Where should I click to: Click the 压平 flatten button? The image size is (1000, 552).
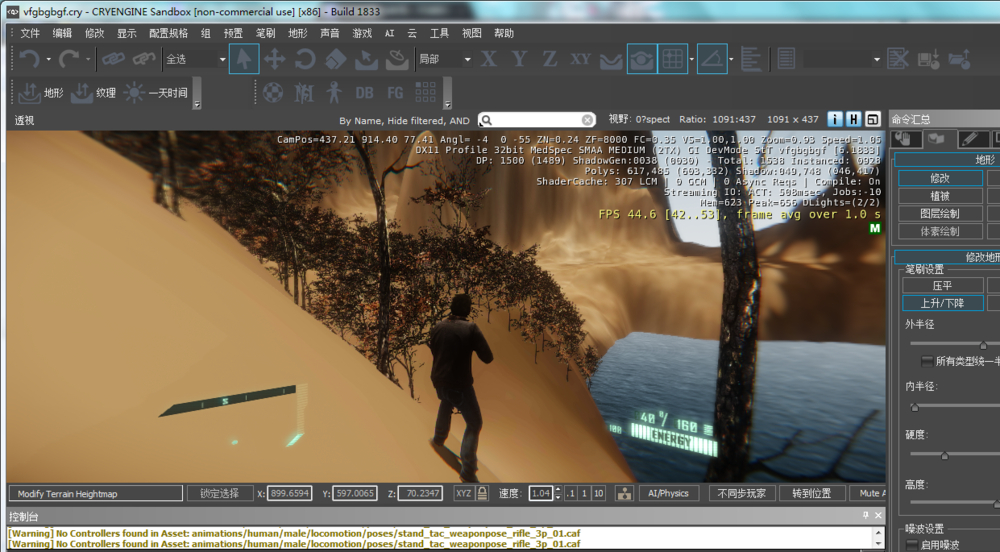(941, 285)
